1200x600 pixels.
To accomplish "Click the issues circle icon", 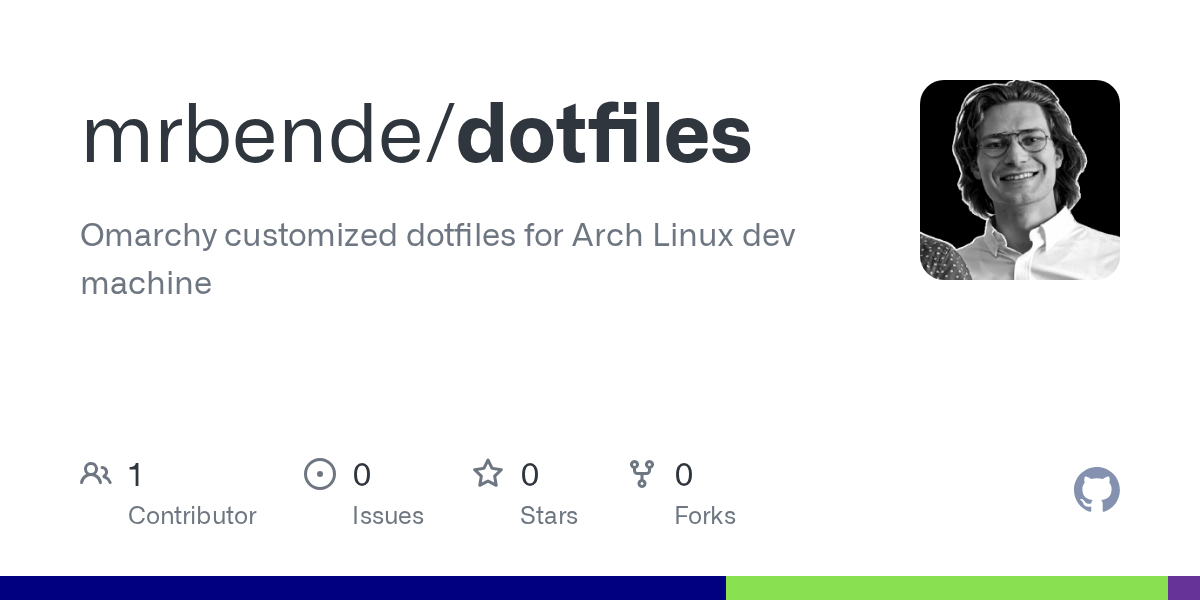I will point(320,474).
